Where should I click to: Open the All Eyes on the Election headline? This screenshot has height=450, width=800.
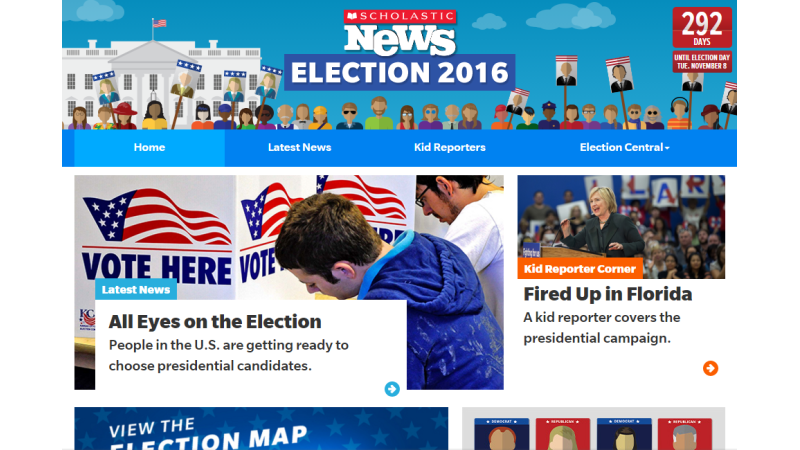coord(215,322)
